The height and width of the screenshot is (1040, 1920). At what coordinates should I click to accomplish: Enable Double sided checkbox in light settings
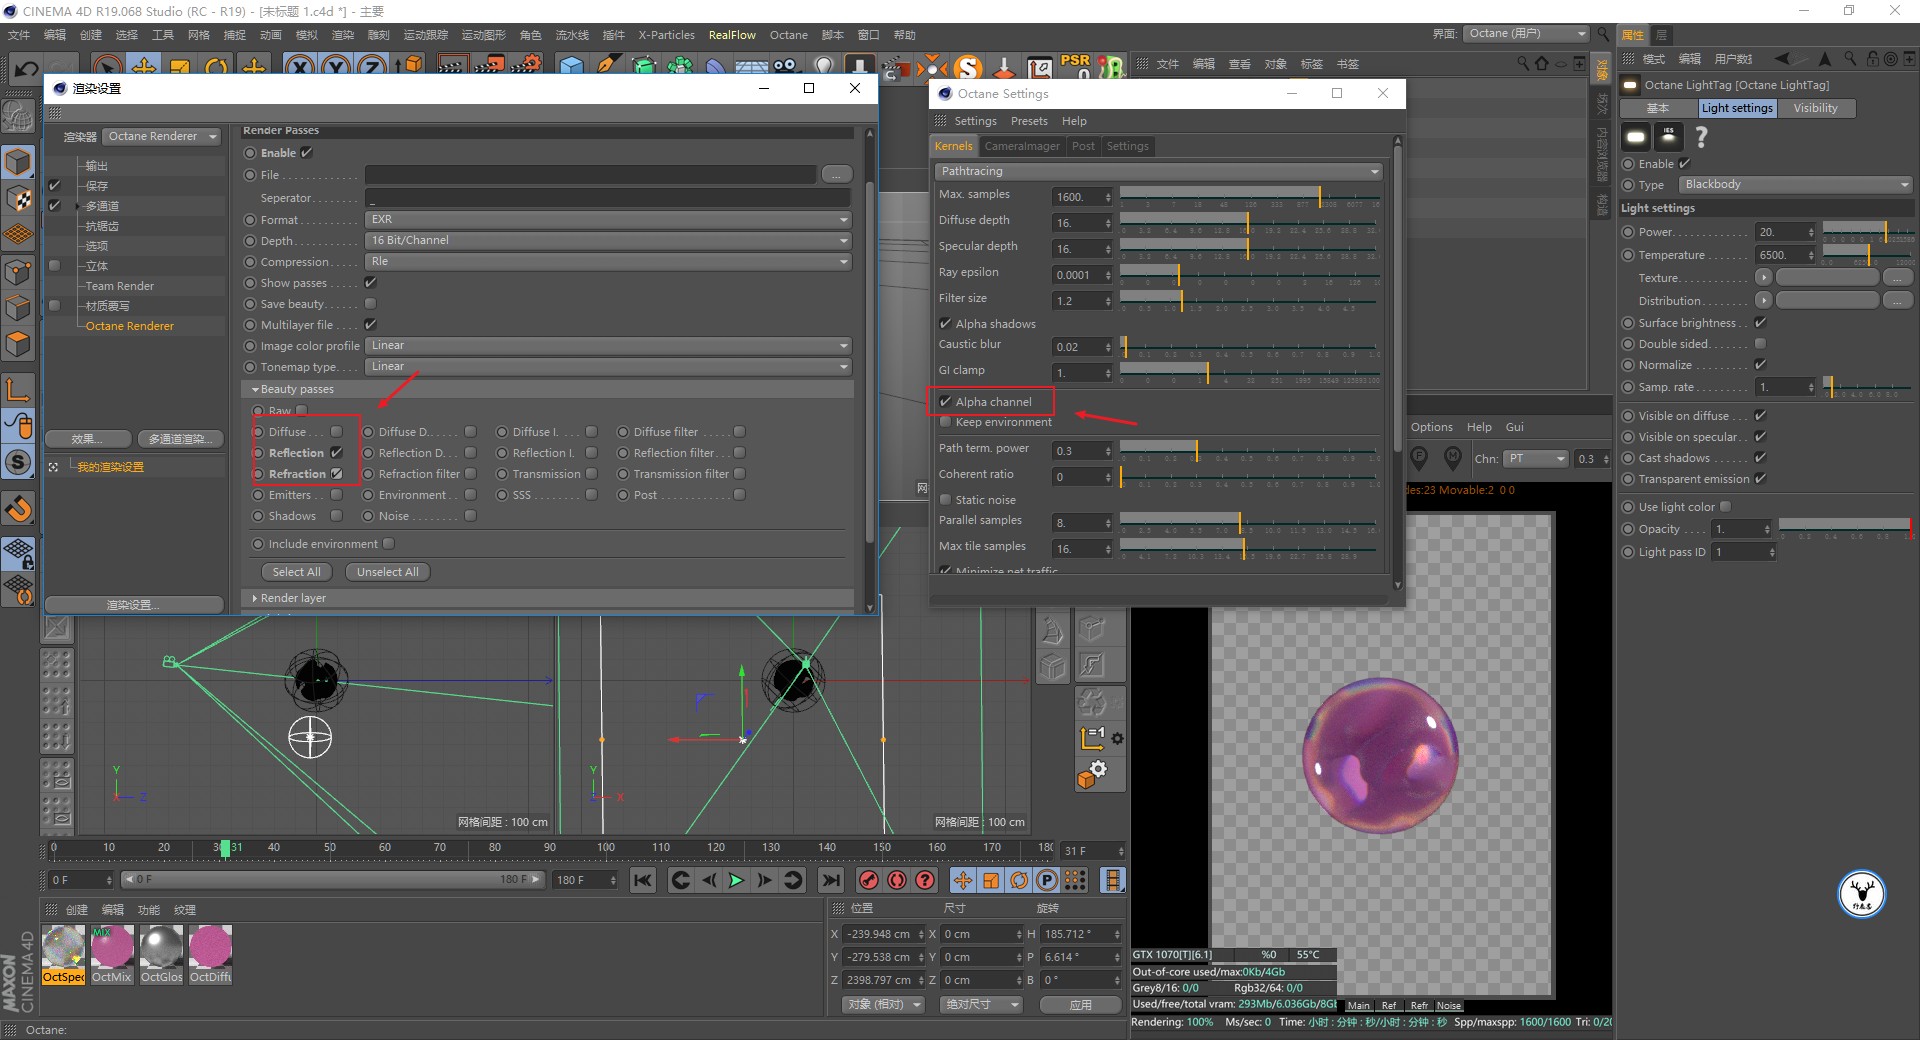coord(1760,344)
